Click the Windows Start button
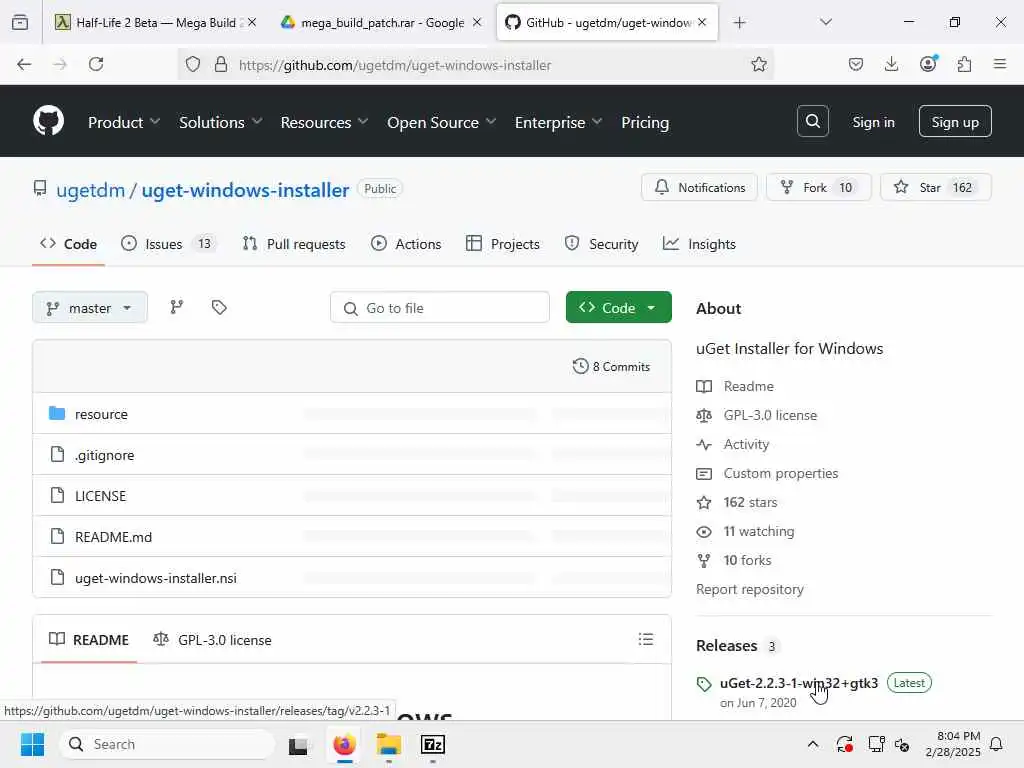The width and height of the screenshot is (1024, 768). tap(32, 744)
